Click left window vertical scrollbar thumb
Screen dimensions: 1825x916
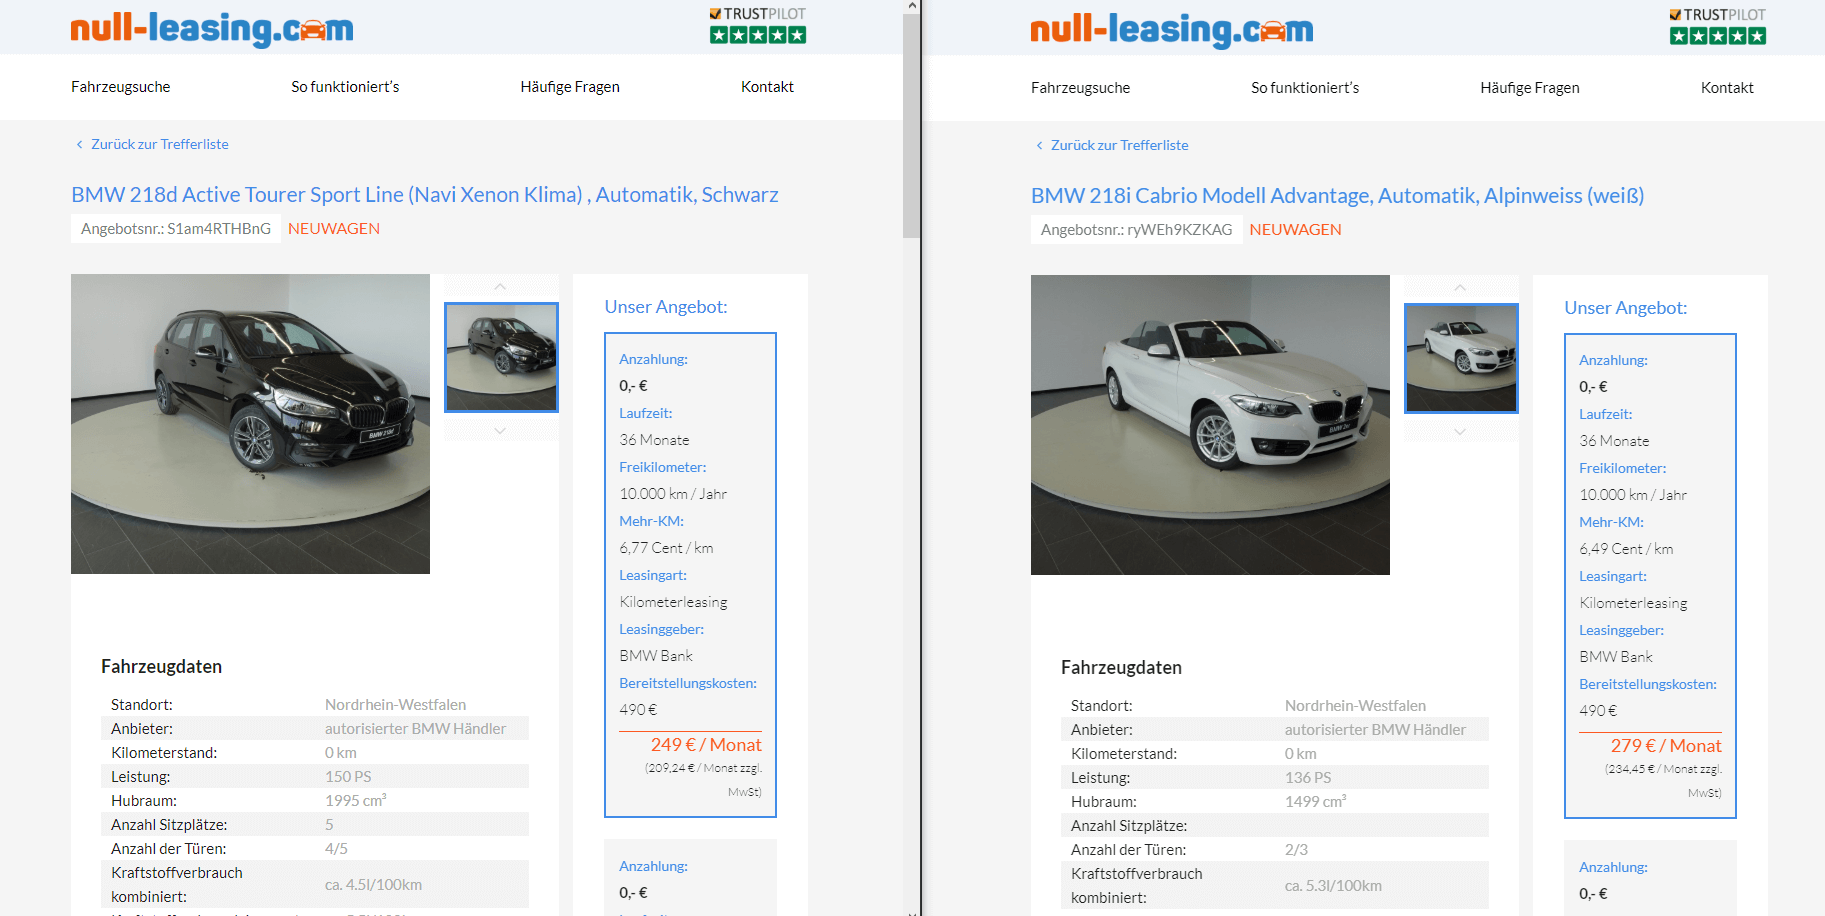[910, 125]
